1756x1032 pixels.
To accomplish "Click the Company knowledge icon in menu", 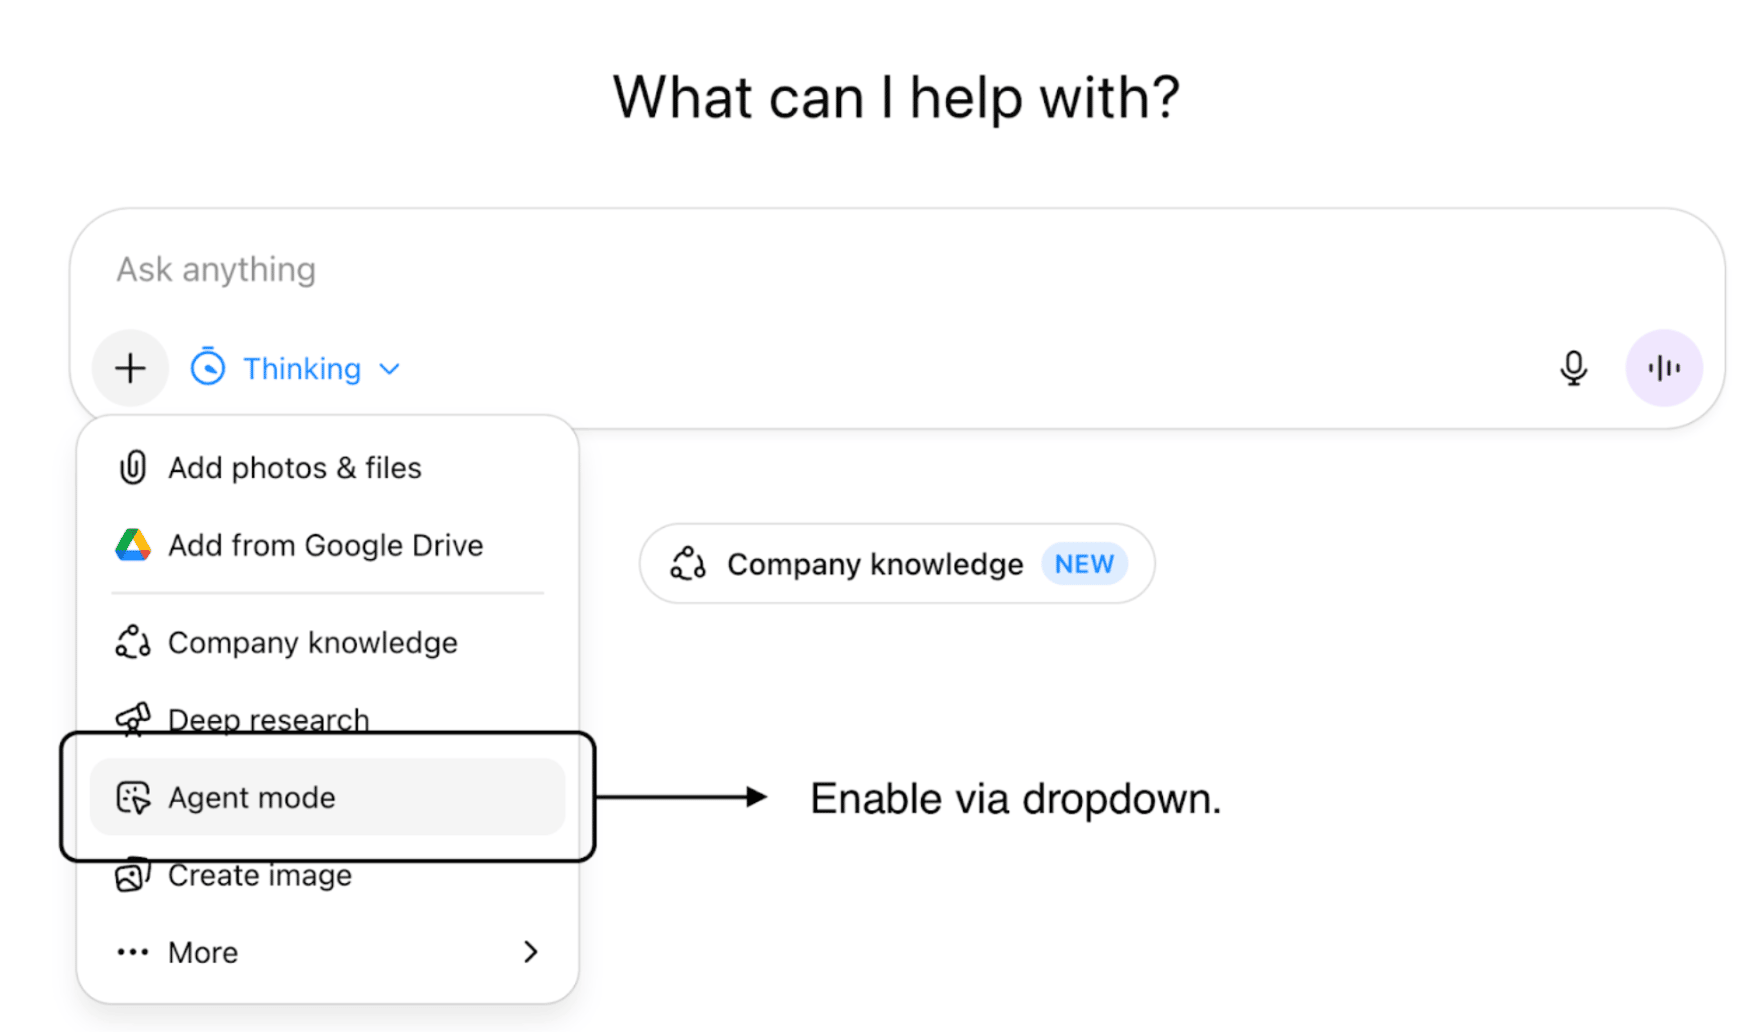I will 133,642.
